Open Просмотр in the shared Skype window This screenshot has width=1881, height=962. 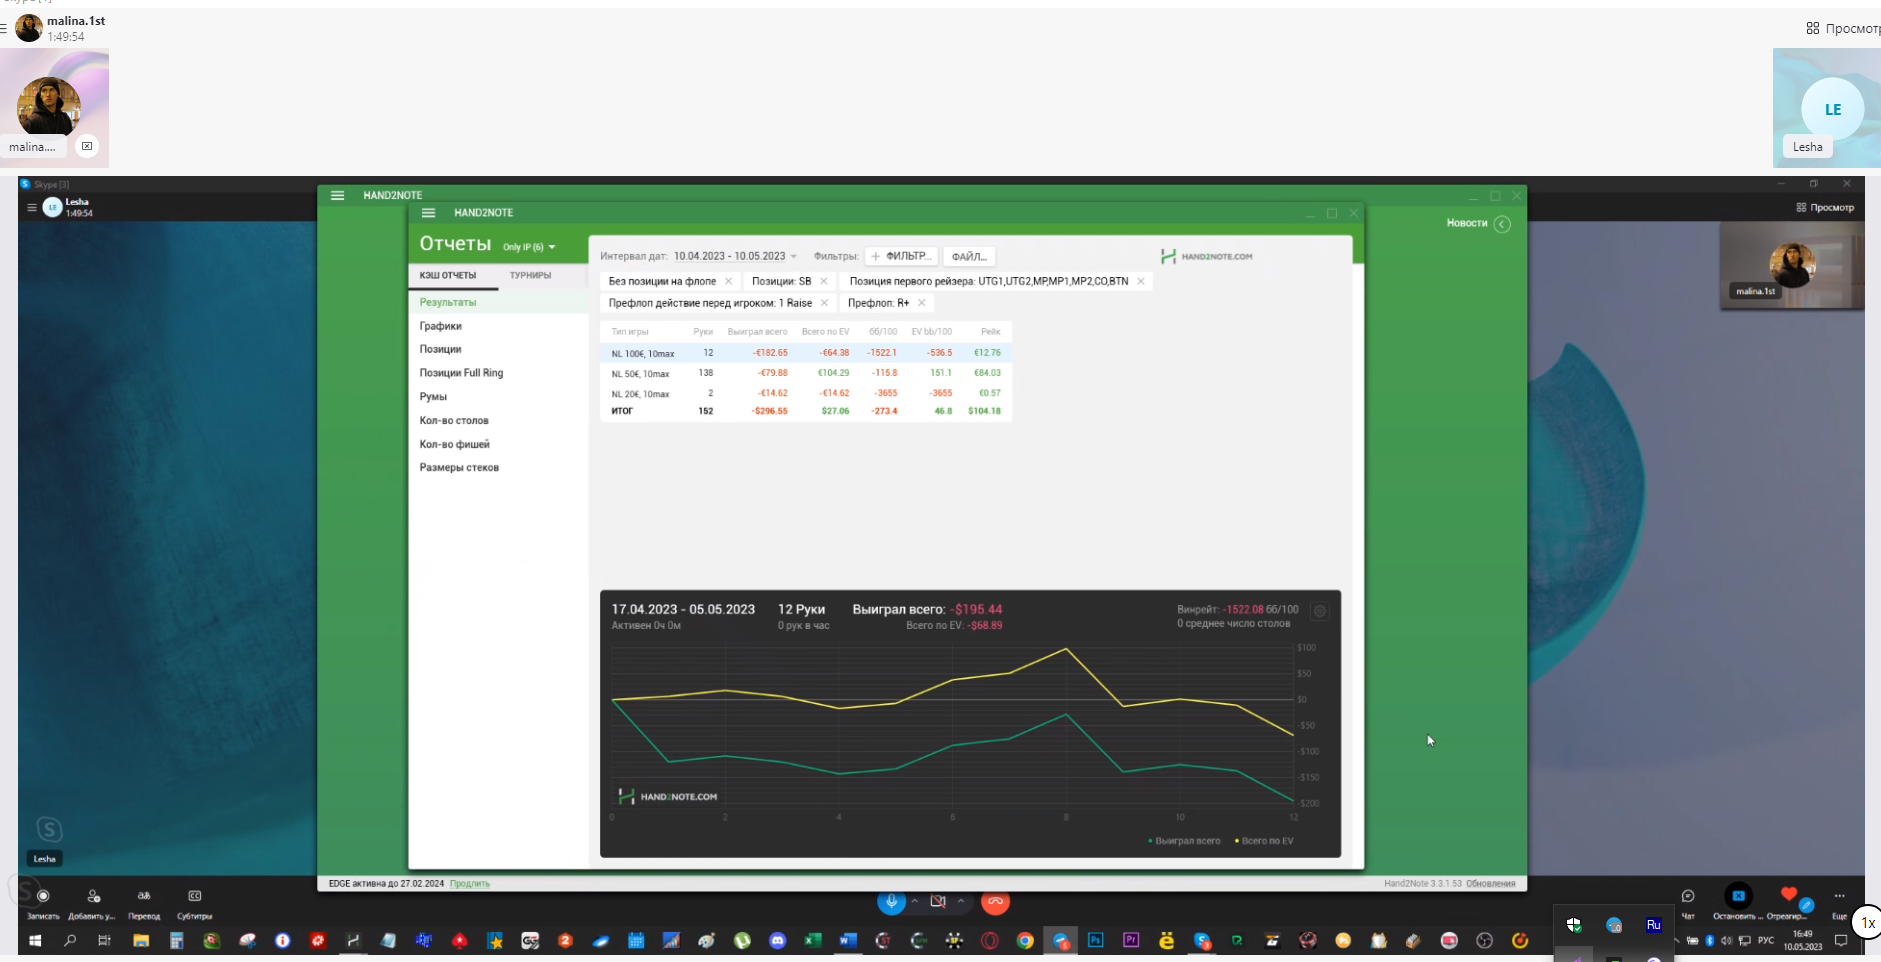pos(1825,207)
